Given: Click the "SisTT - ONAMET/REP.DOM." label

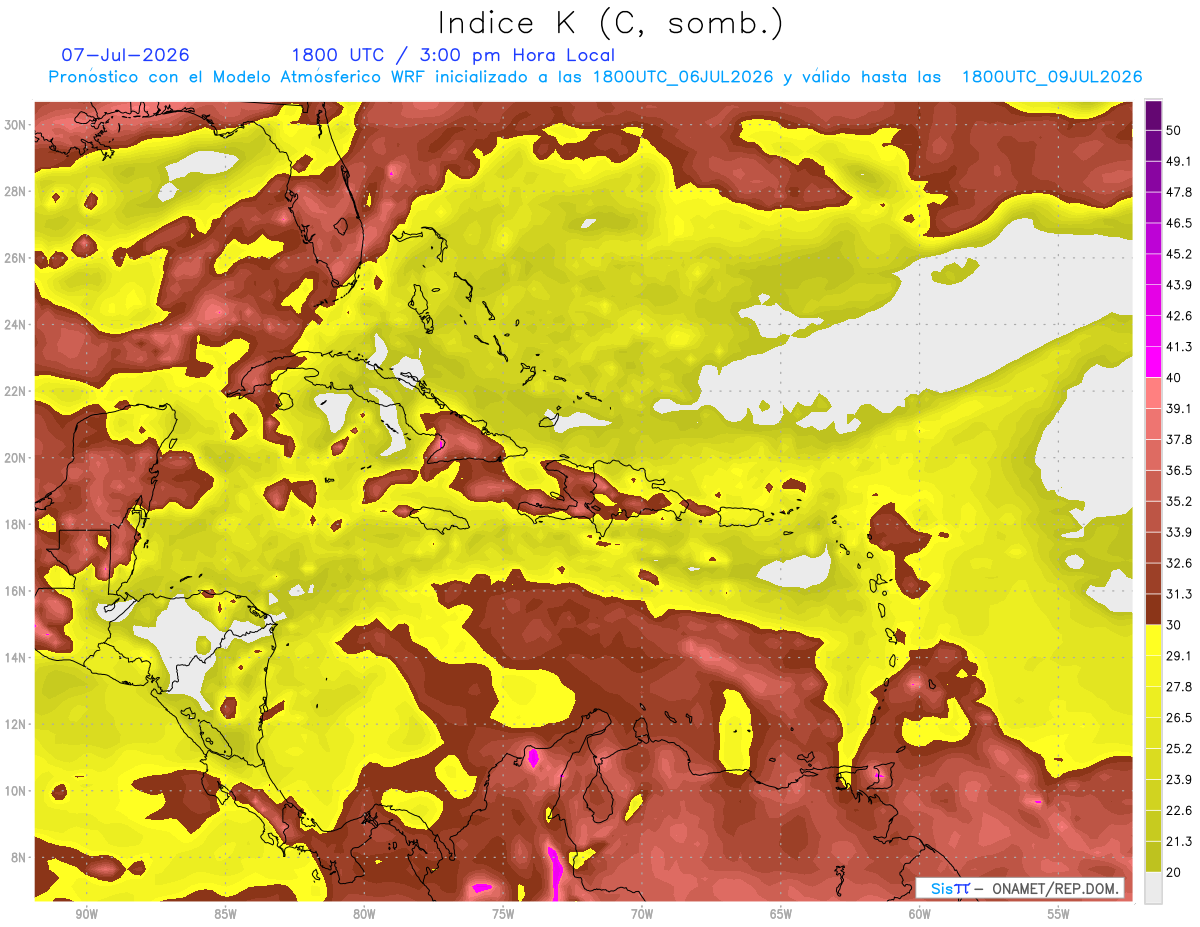Looking at the screenshot, I should 1019,888.
